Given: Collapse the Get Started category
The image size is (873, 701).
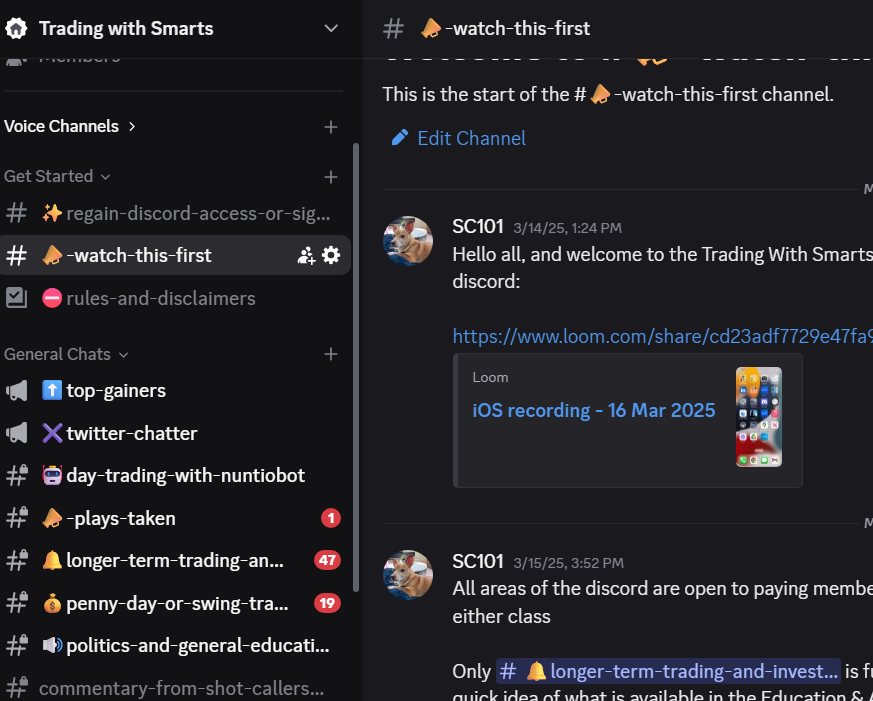Looking at the screenshot, I should pos(57,177).
